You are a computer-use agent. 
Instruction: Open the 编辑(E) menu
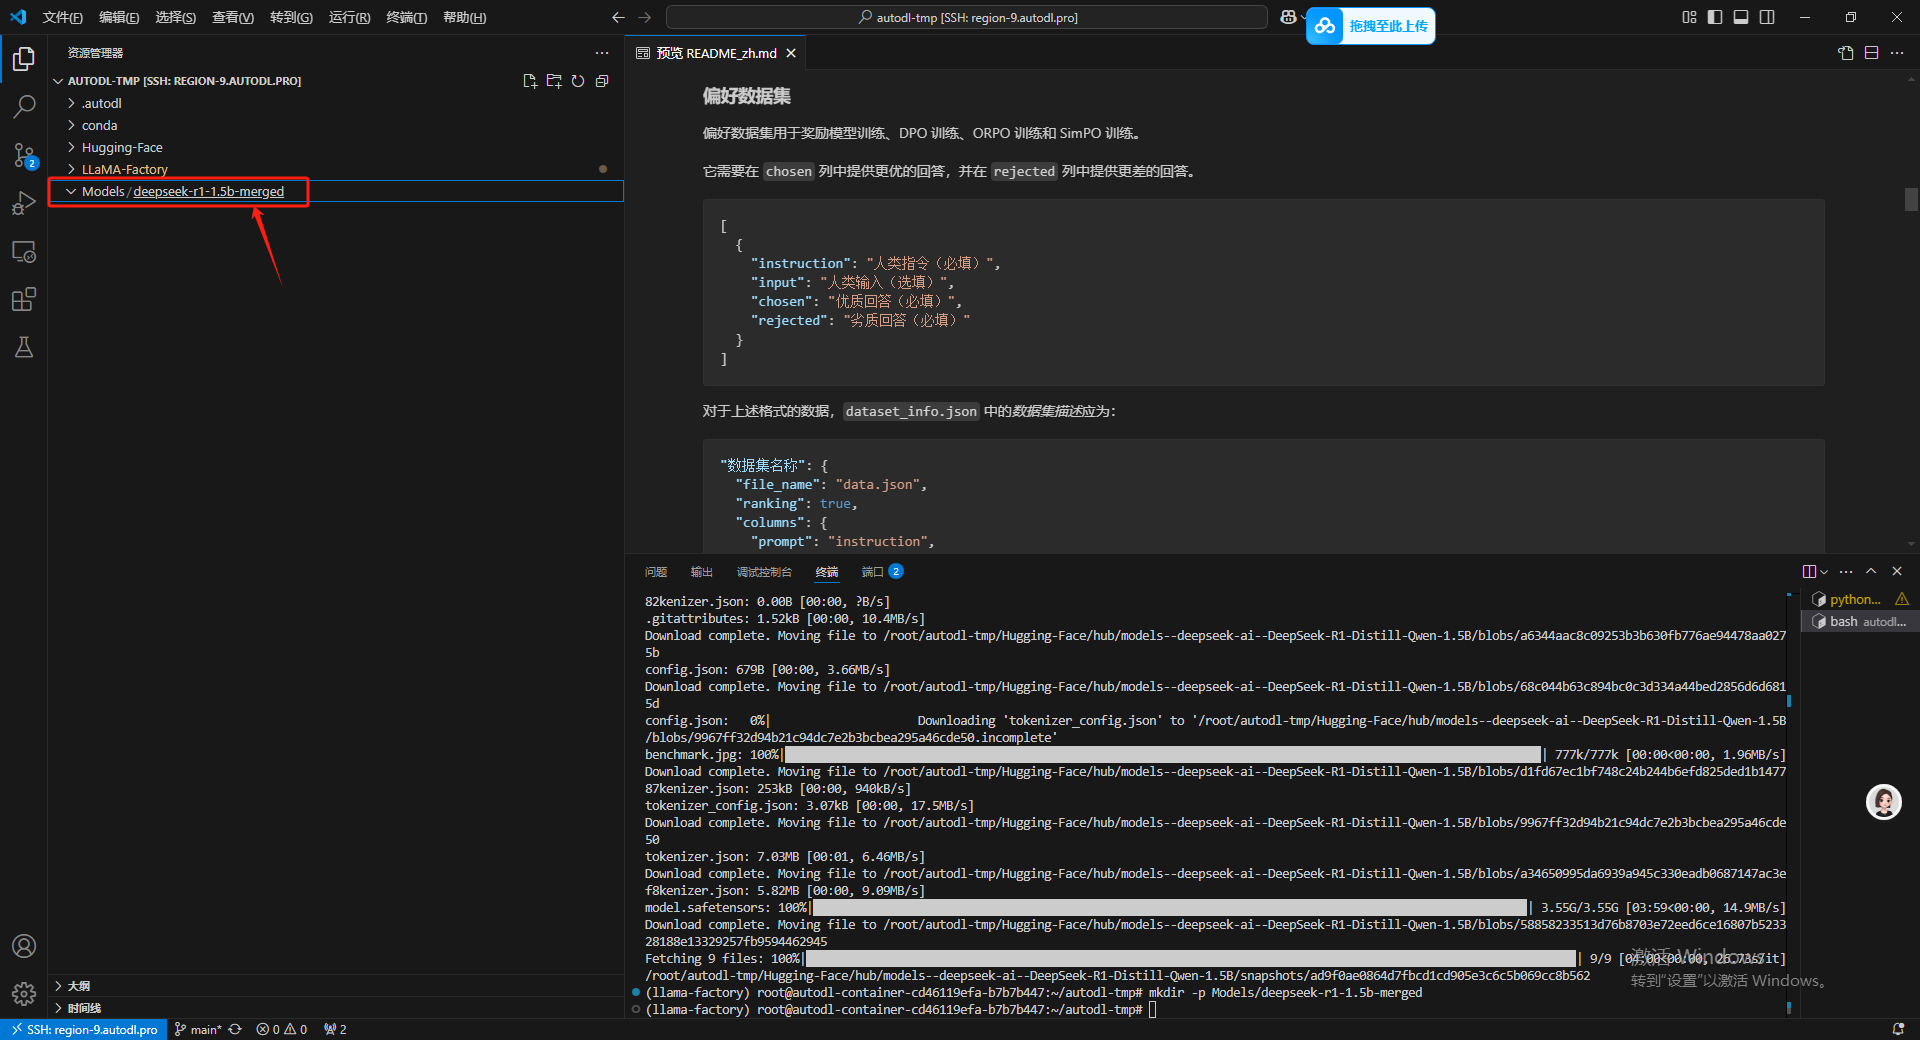[x=119, y=17]
